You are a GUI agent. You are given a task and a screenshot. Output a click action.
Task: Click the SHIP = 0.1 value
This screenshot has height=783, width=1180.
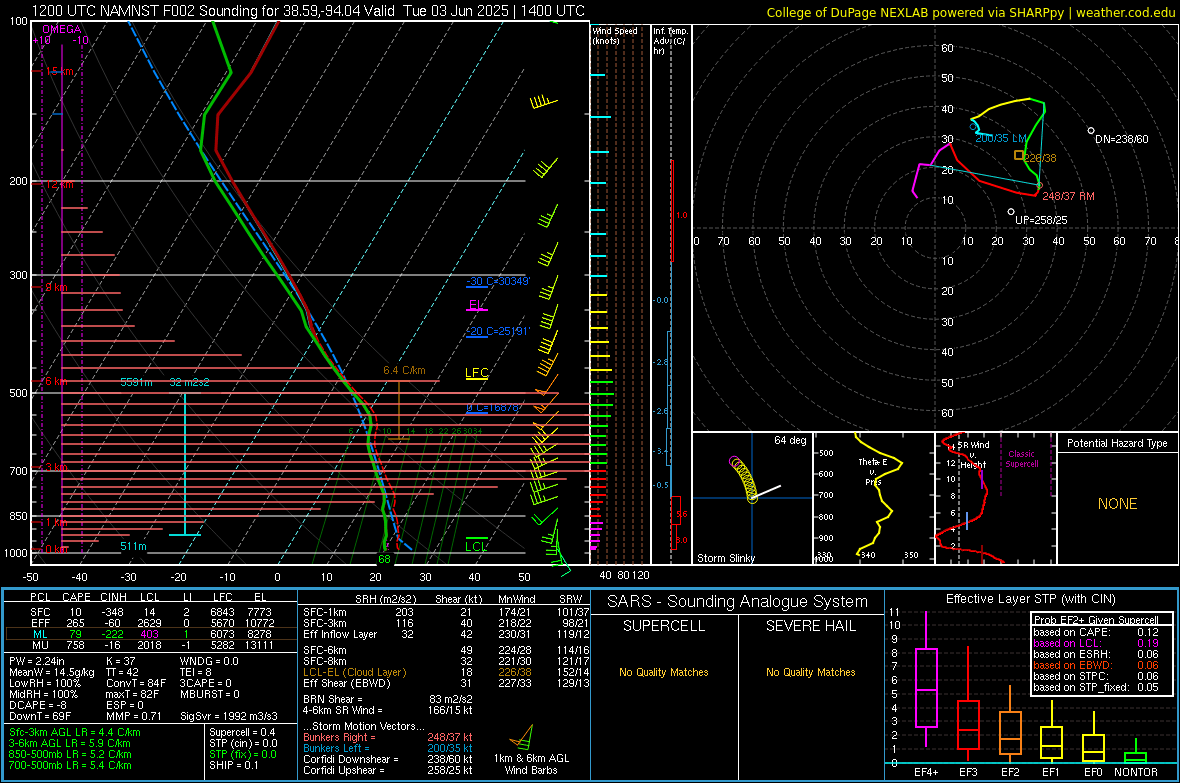click(x=234, y=765)
